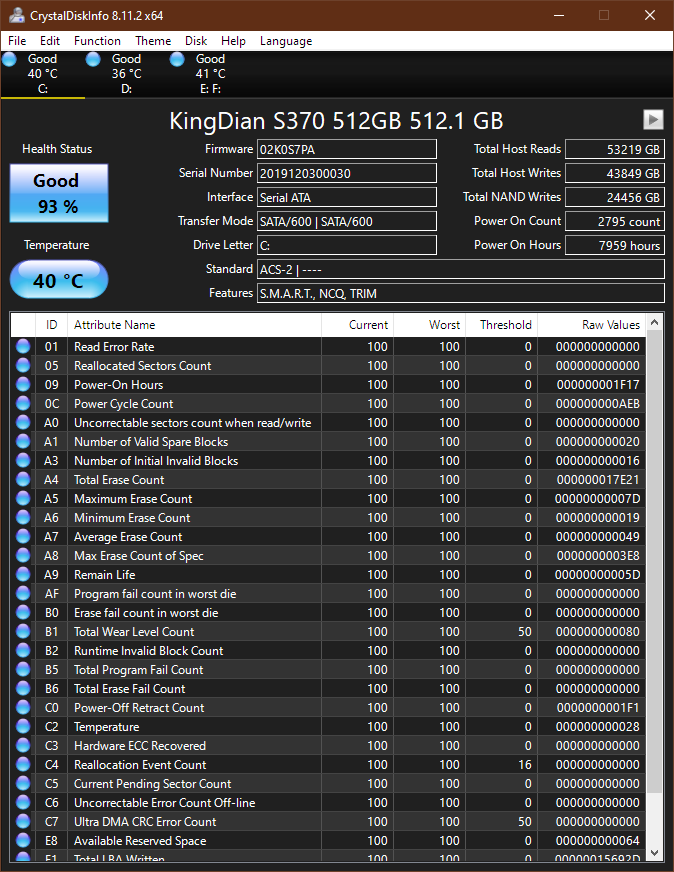Click the 40 °C temperature button
Image resolution: width=674 pixels, height=872 pixels.
click(59, 280)
